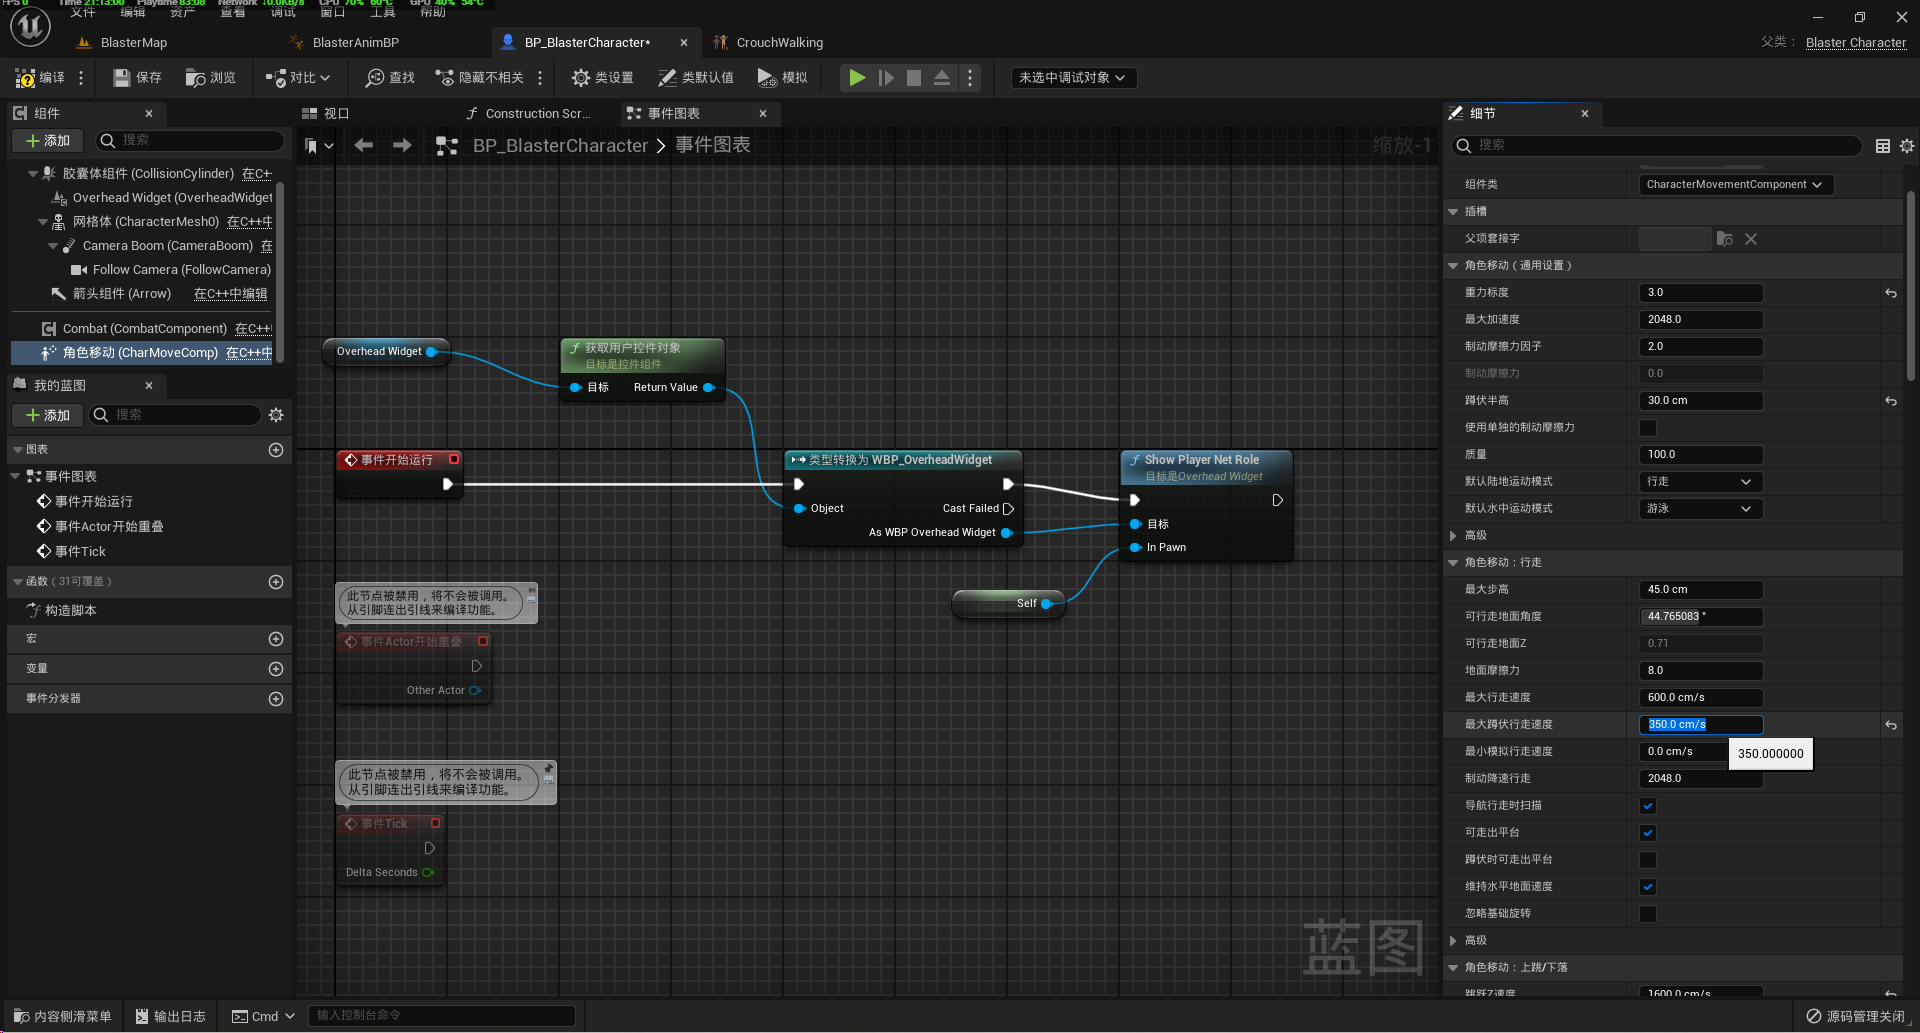Add a new variable with plus icon
Image resolution: width=1920 pixels, height=1033 pixels.
point(276,669)
